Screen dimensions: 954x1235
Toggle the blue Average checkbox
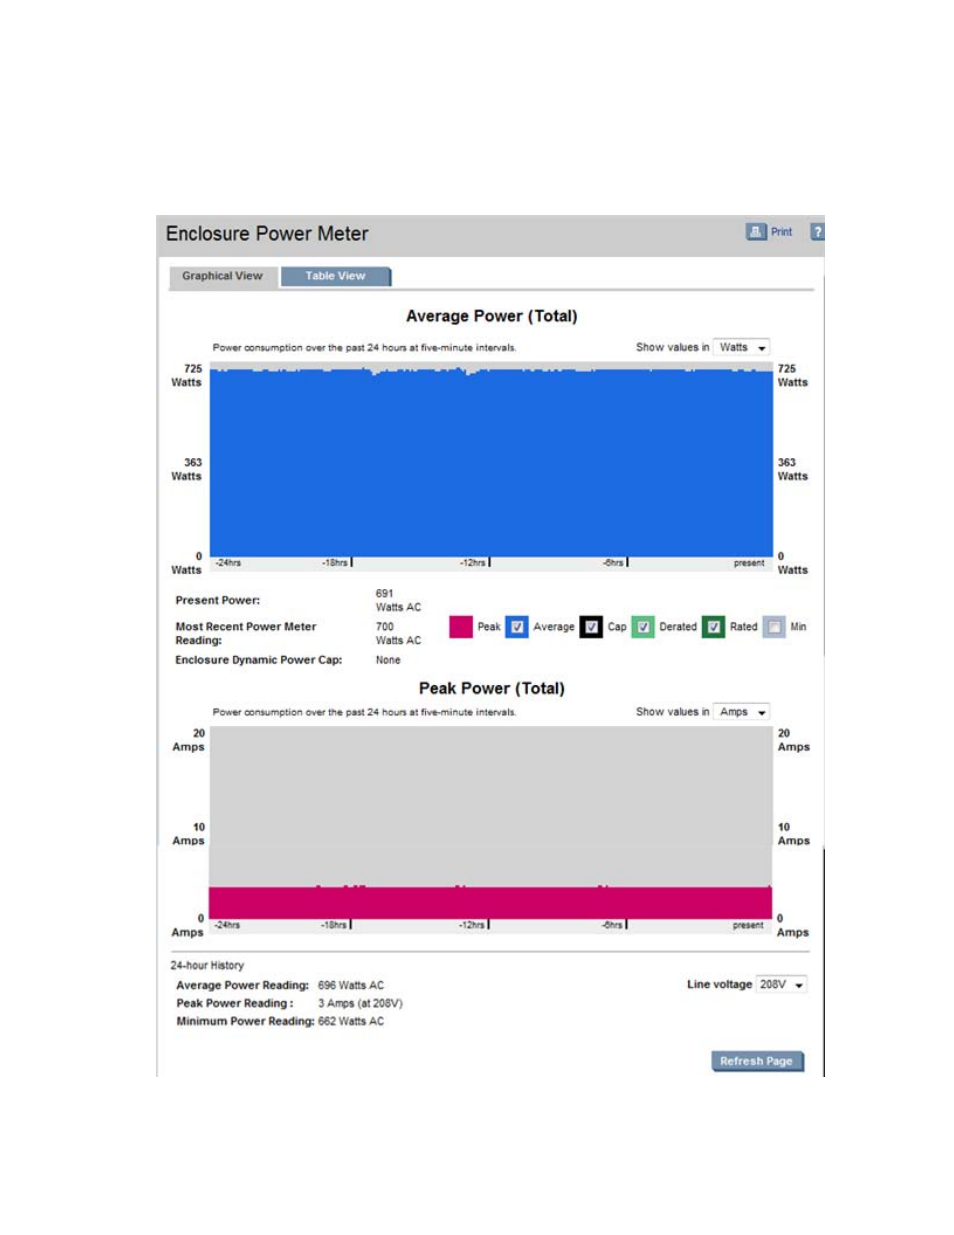pyautogui.click(x=517, y=627)
